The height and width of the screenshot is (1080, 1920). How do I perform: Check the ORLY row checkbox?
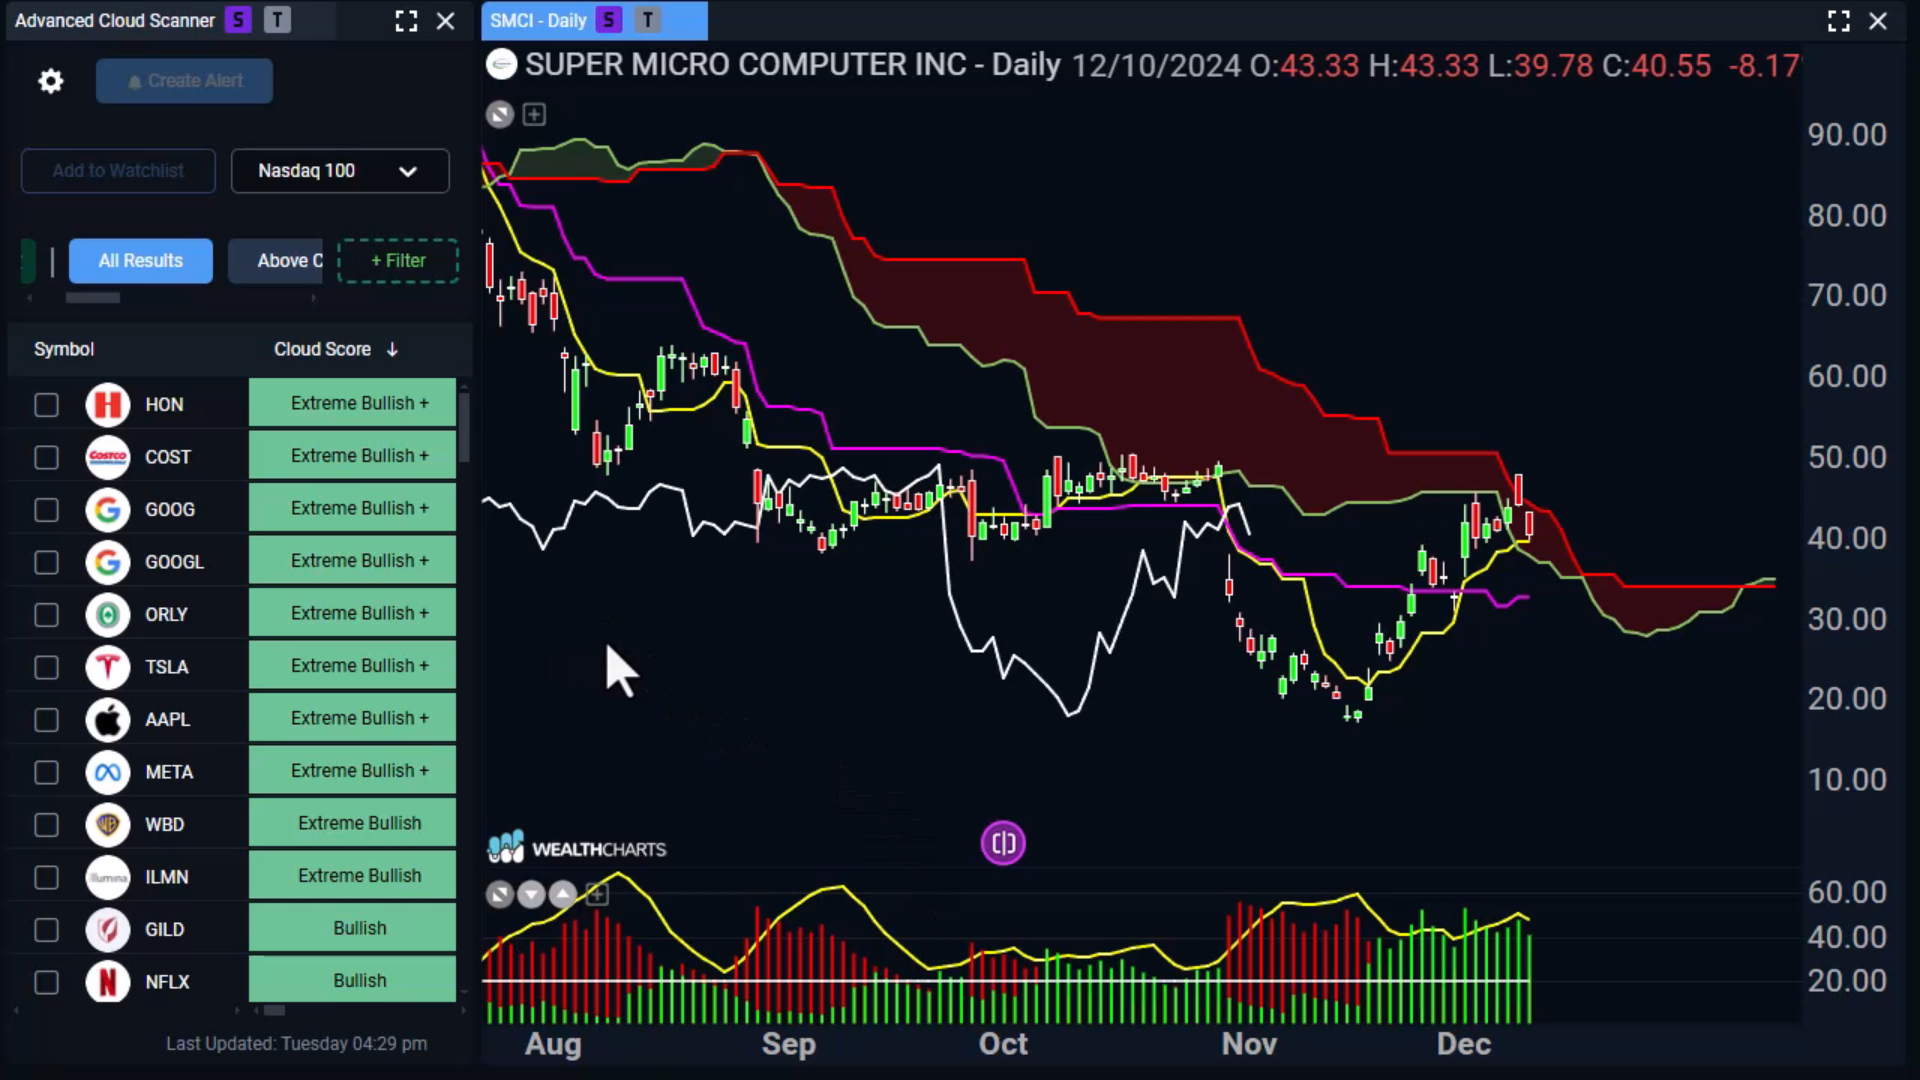pyautogui.click(x=46, y=615)
